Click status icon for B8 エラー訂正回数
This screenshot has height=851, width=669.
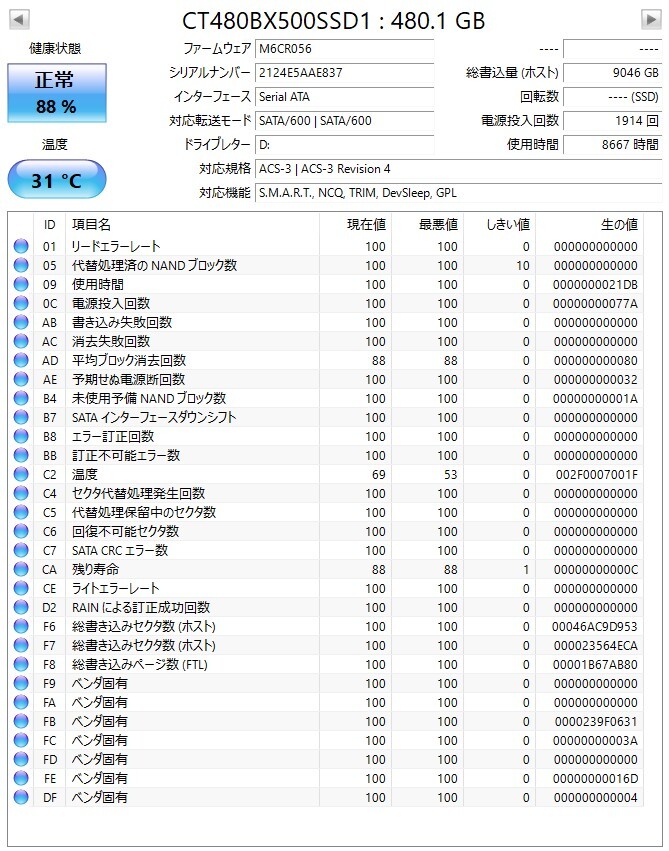[x=21, y=436]
